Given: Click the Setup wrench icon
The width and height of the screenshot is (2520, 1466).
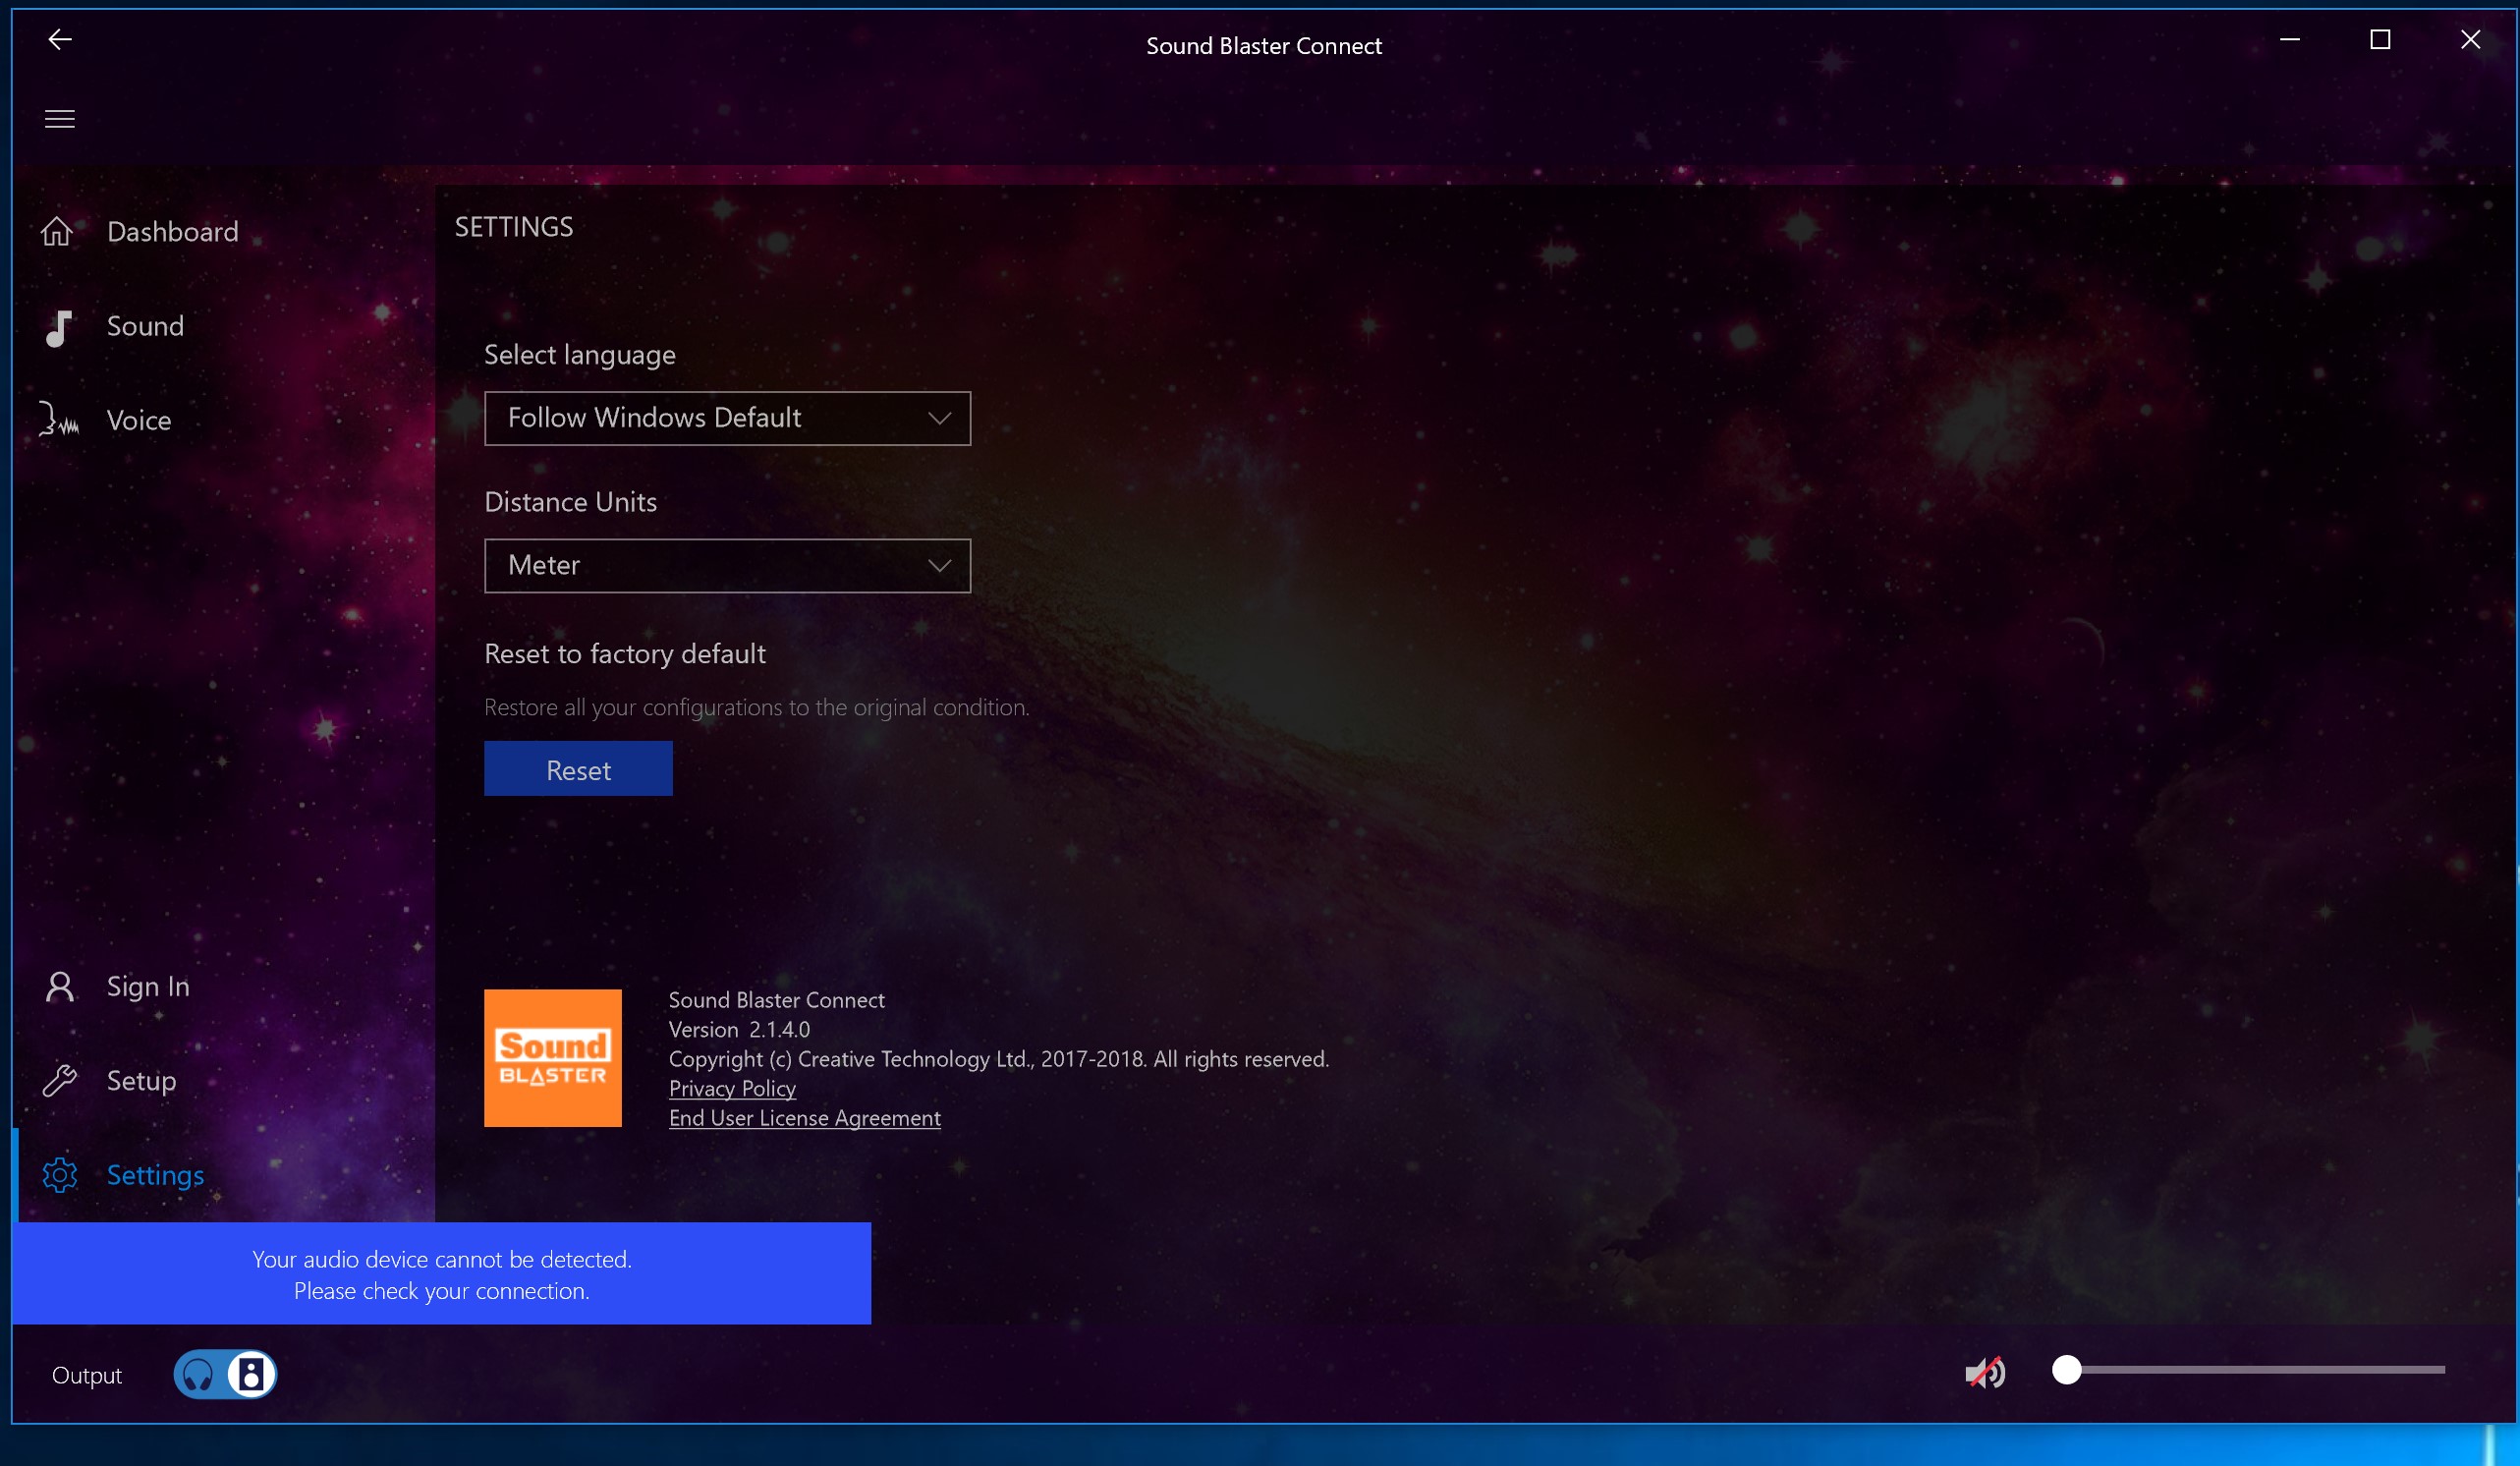Looking at the screenshot, I should (x=59, y=1080).
